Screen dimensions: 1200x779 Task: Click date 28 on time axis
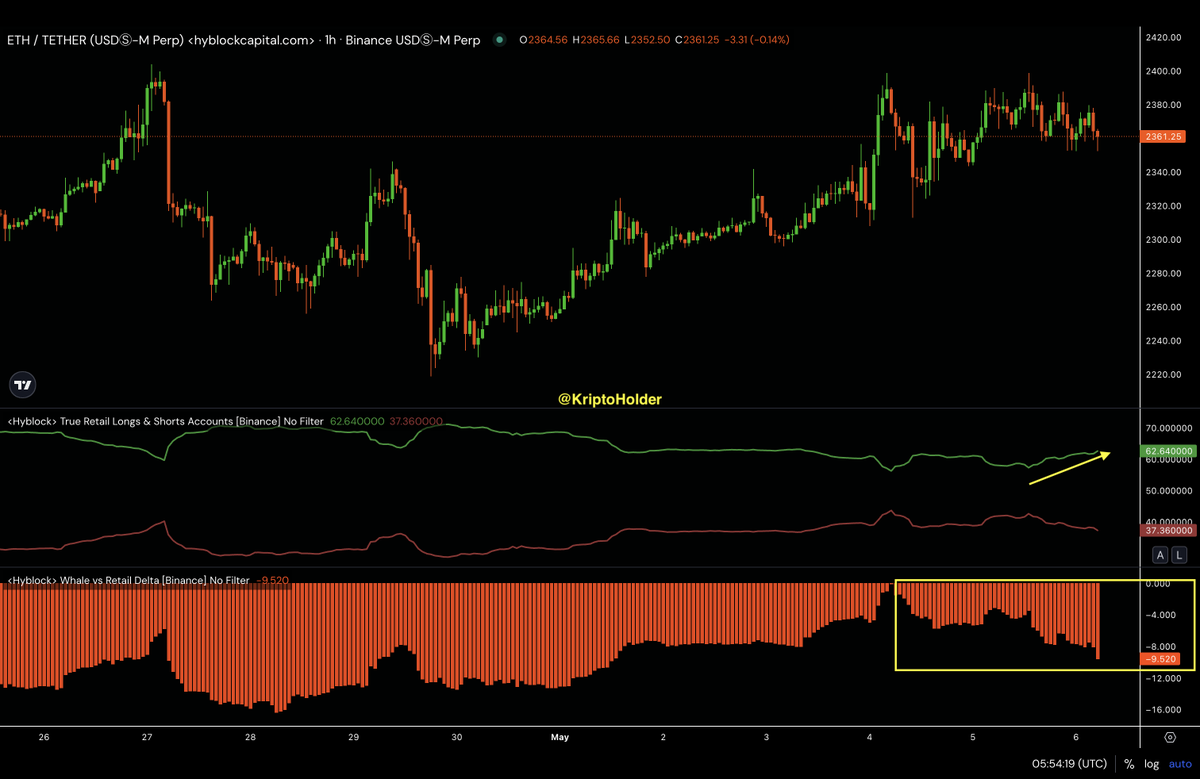(250, 737)
